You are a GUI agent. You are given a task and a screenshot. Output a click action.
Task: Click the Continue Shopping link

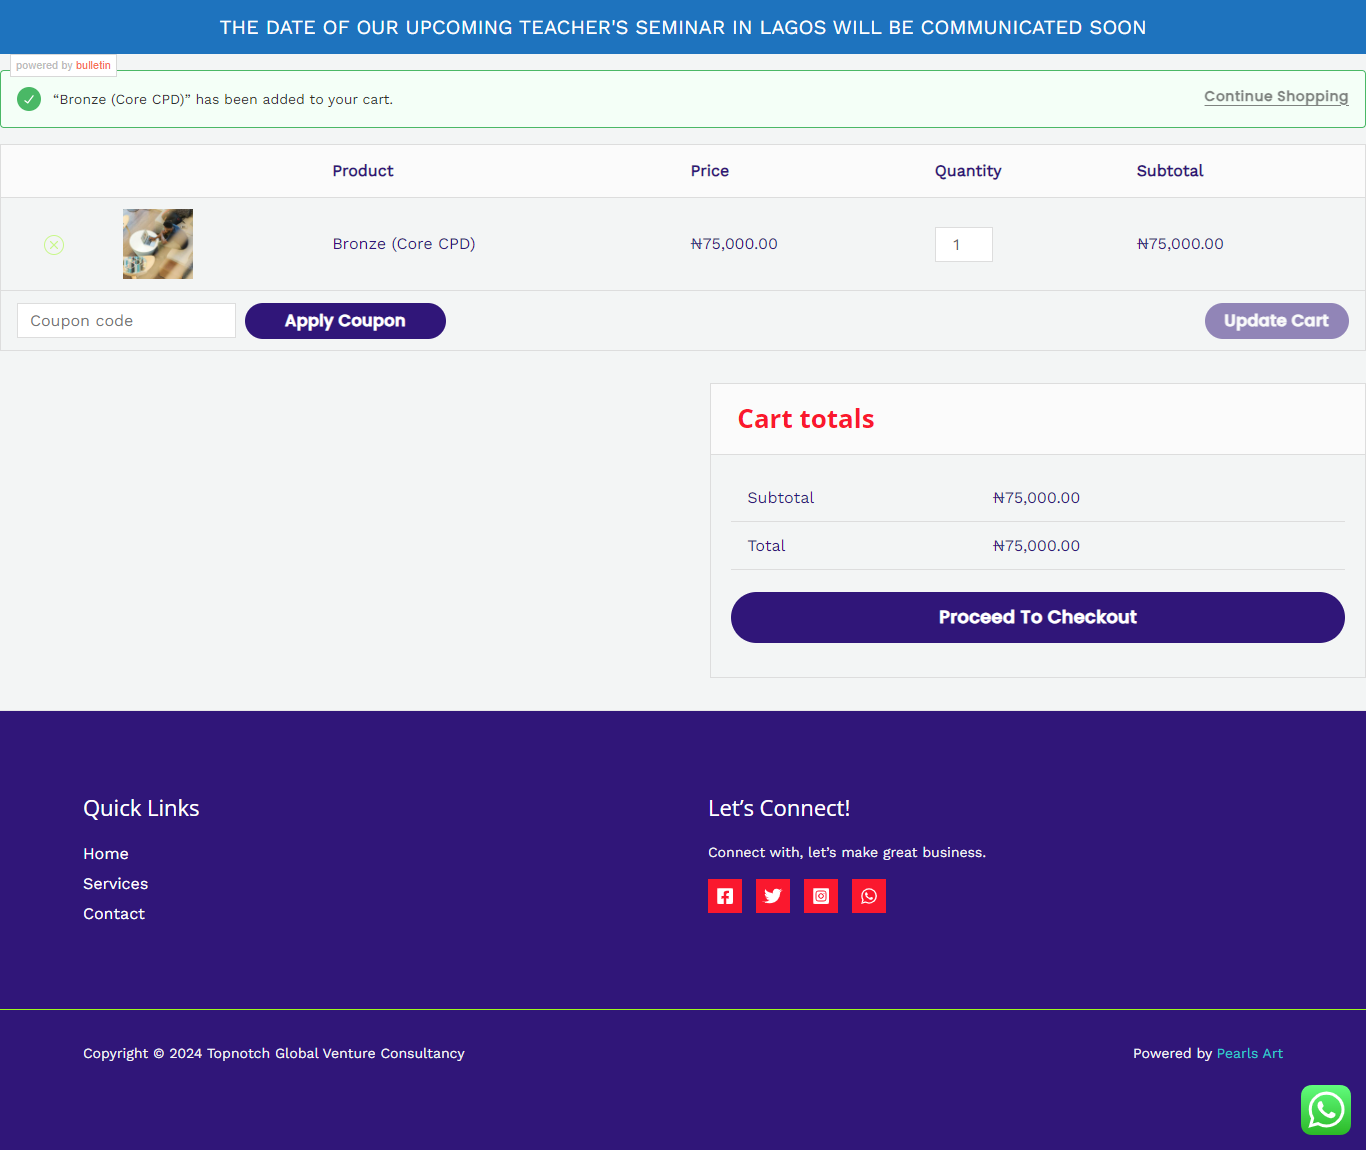1276,96
